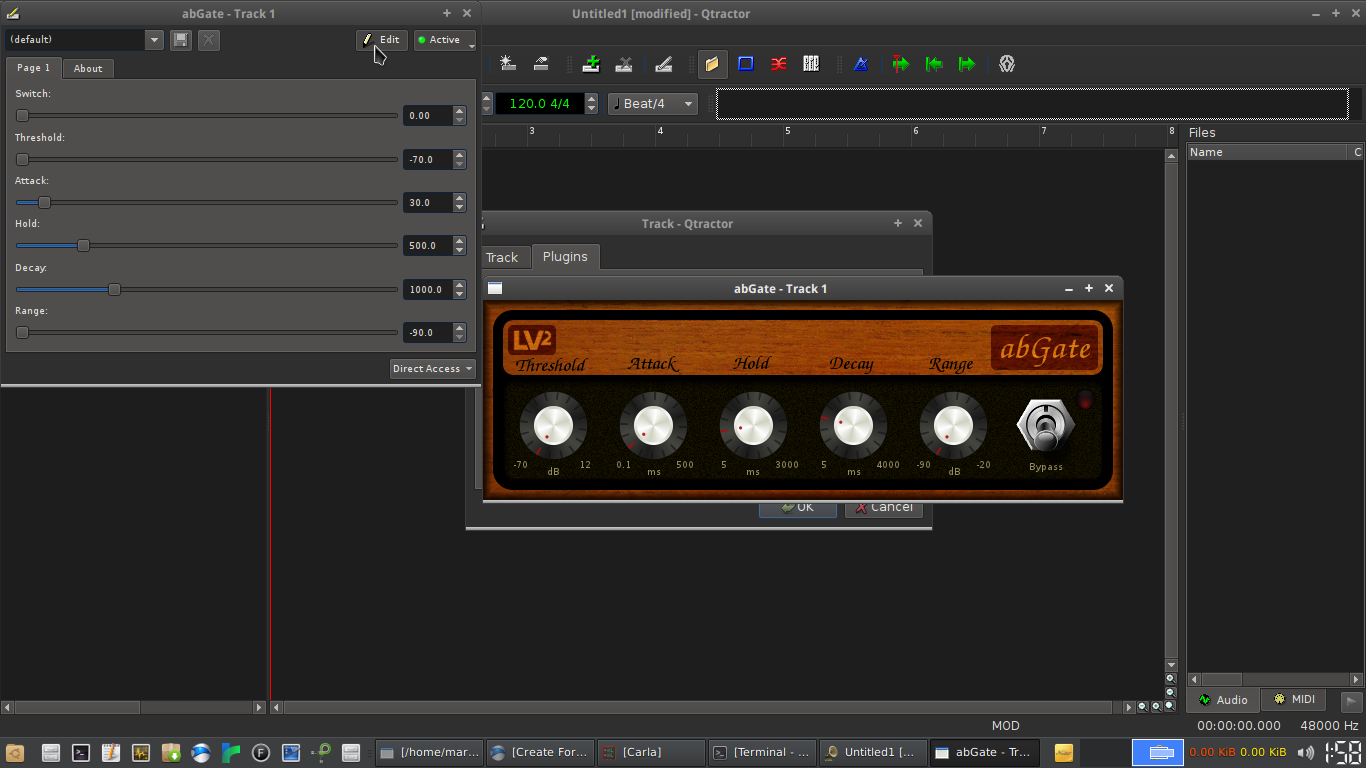This screenshot has width=1366, height=768.
Task: Click the Hold knob on abGate GUI
Action: (753, 426)
